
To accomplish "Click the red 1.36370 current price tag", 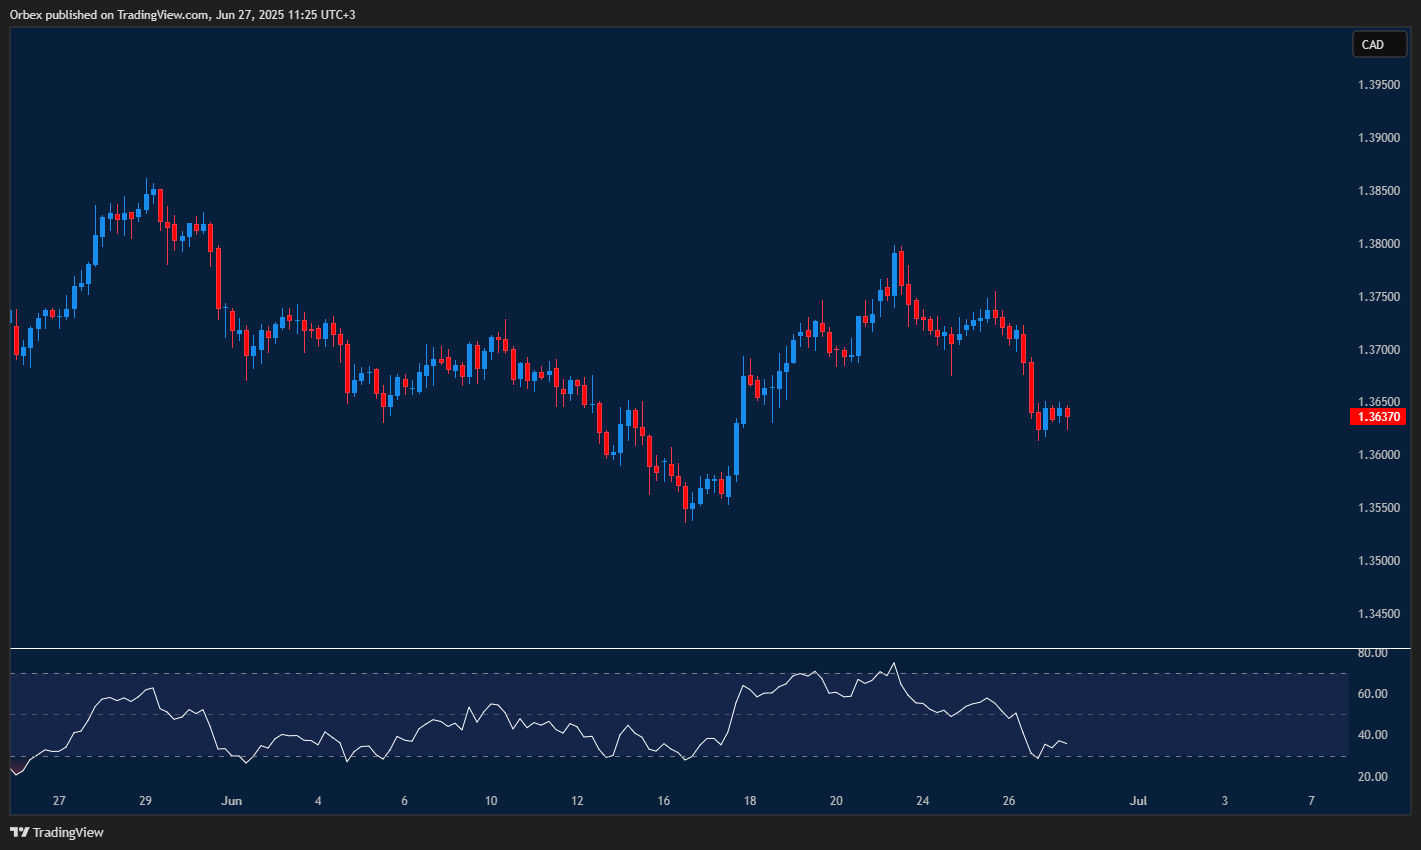I will (1379, 416).
